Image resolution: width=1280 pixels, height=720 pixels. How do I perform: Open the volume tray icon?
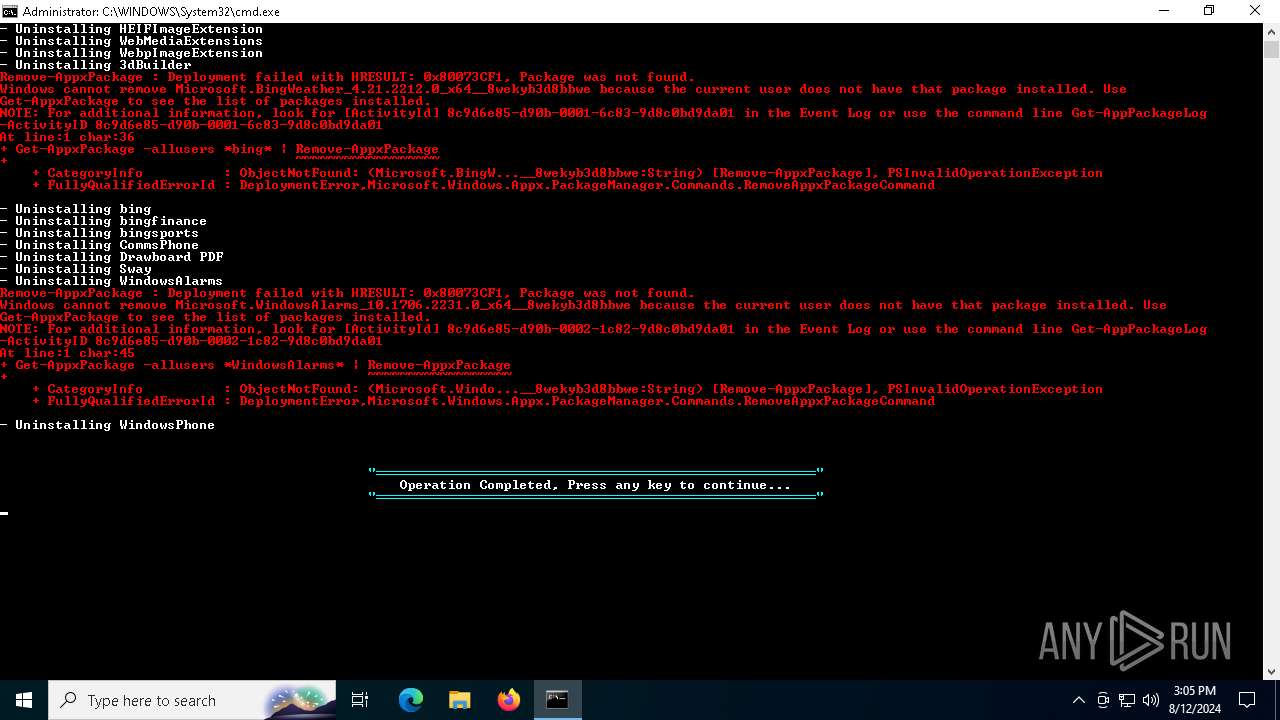[1151, 700]
